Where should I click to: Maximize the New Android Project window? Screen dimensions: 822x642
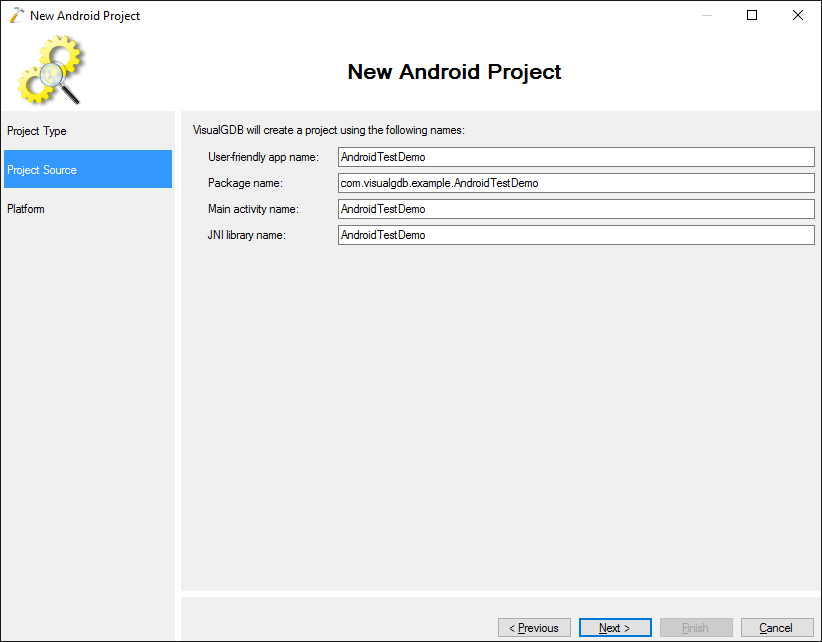[x=752, y=15]
